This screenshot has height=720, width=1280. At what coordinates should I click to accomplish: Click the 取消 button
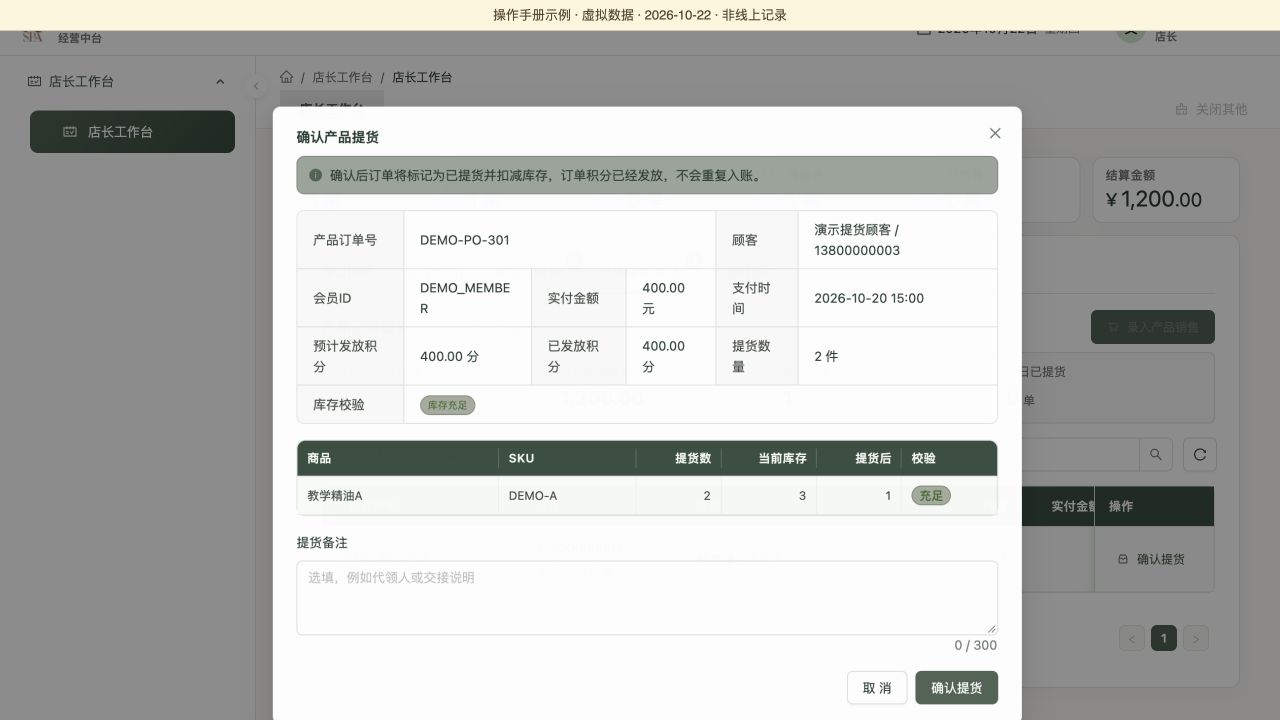(x=877, y=688)
